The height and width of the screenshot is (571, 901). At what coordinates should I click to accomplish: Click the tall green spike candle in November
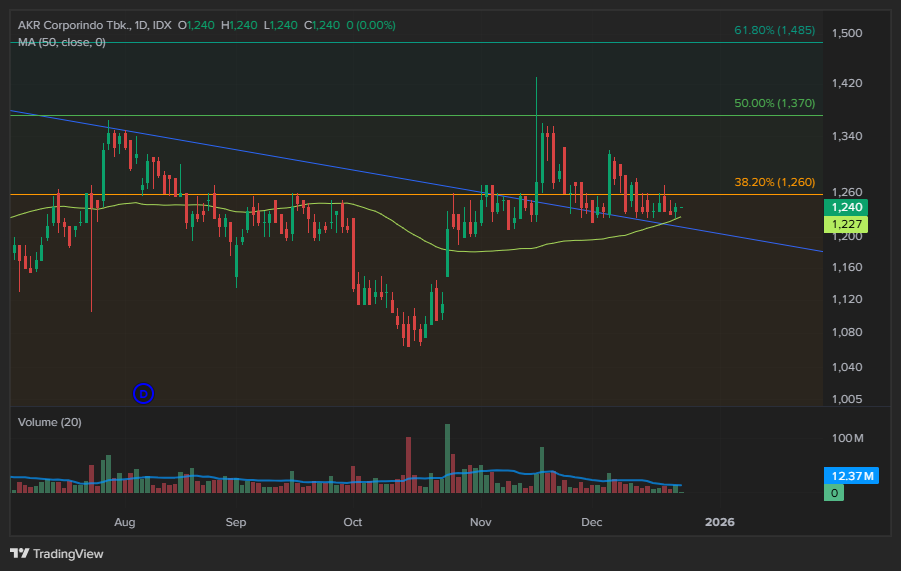click(x=537, y=140)
